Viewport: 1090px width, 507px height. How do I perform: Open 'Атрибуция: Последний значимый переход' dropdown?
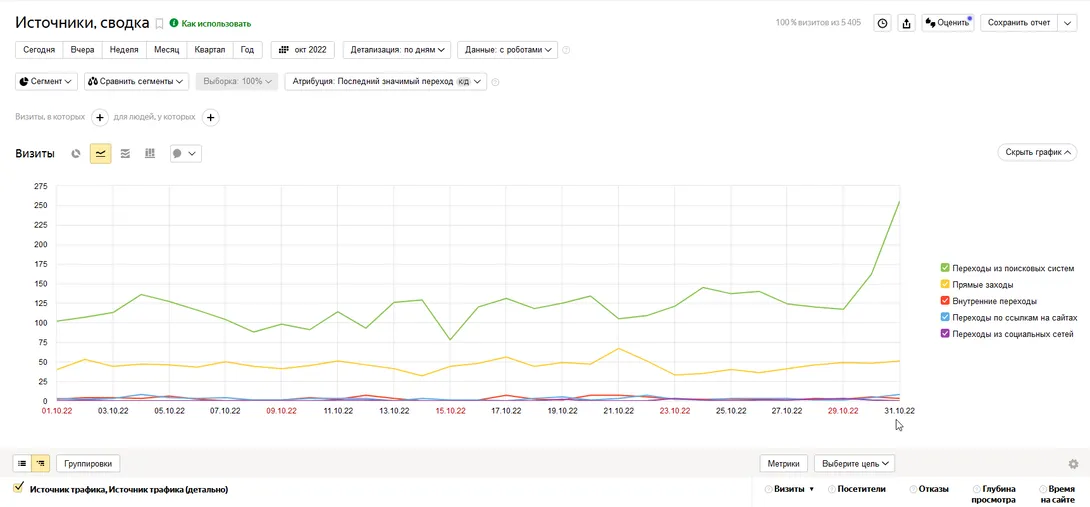coord(386,81)
